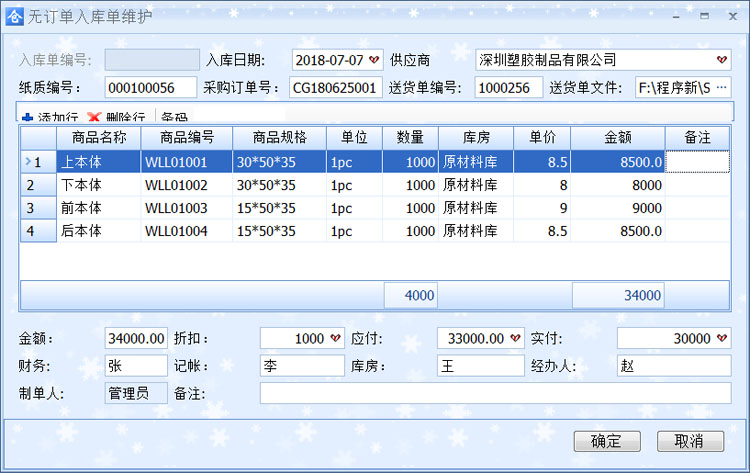The height and width of the screenshot is (473, 750).
Task: Click the 备注 column header in table
Action: [697, 138]
